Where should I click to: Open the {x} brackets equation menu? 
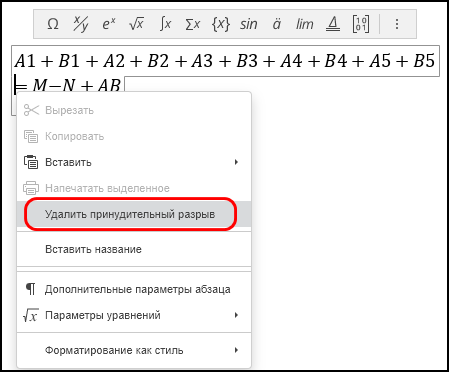pos(221,24)
